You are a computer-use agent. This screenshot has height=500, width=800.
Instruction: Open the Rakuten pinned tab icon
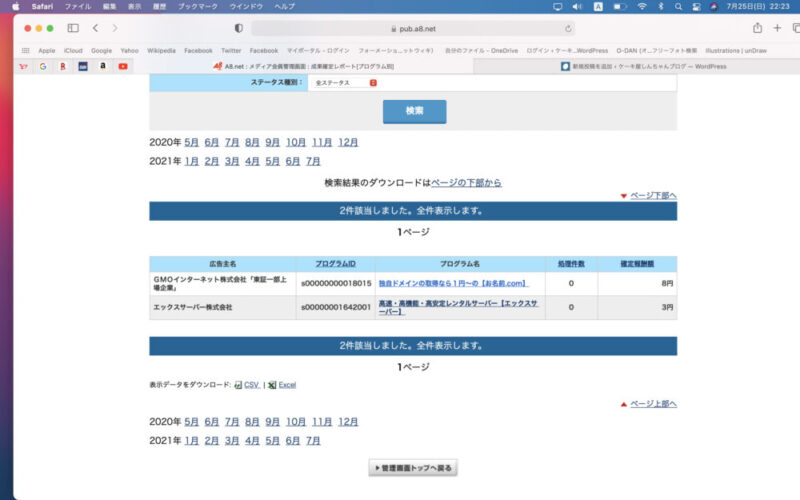[63, 66]
